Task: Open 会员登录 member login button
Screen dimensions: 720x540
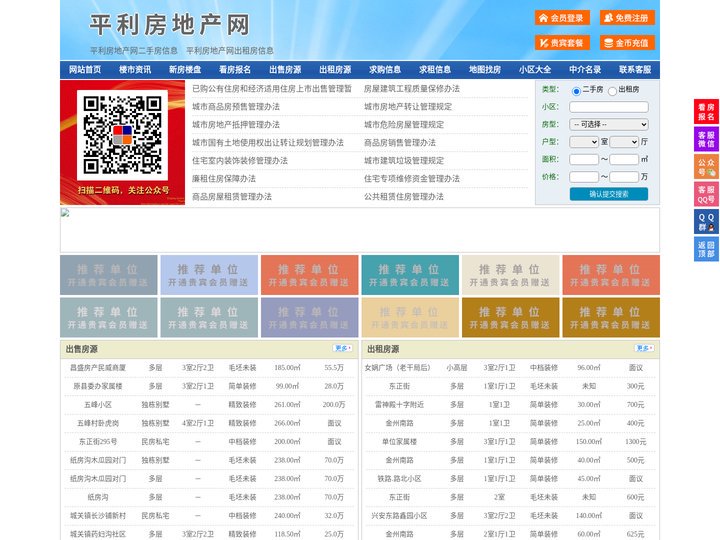Action: pyautogui.click(x=562, y=18)
